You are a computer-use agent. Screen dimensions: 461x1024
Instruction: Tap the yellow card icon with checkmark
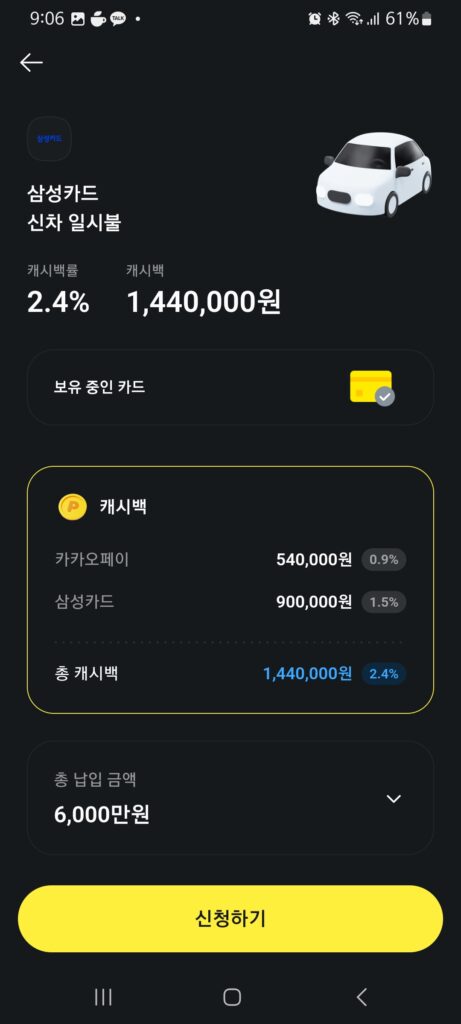tap(372, 387)
